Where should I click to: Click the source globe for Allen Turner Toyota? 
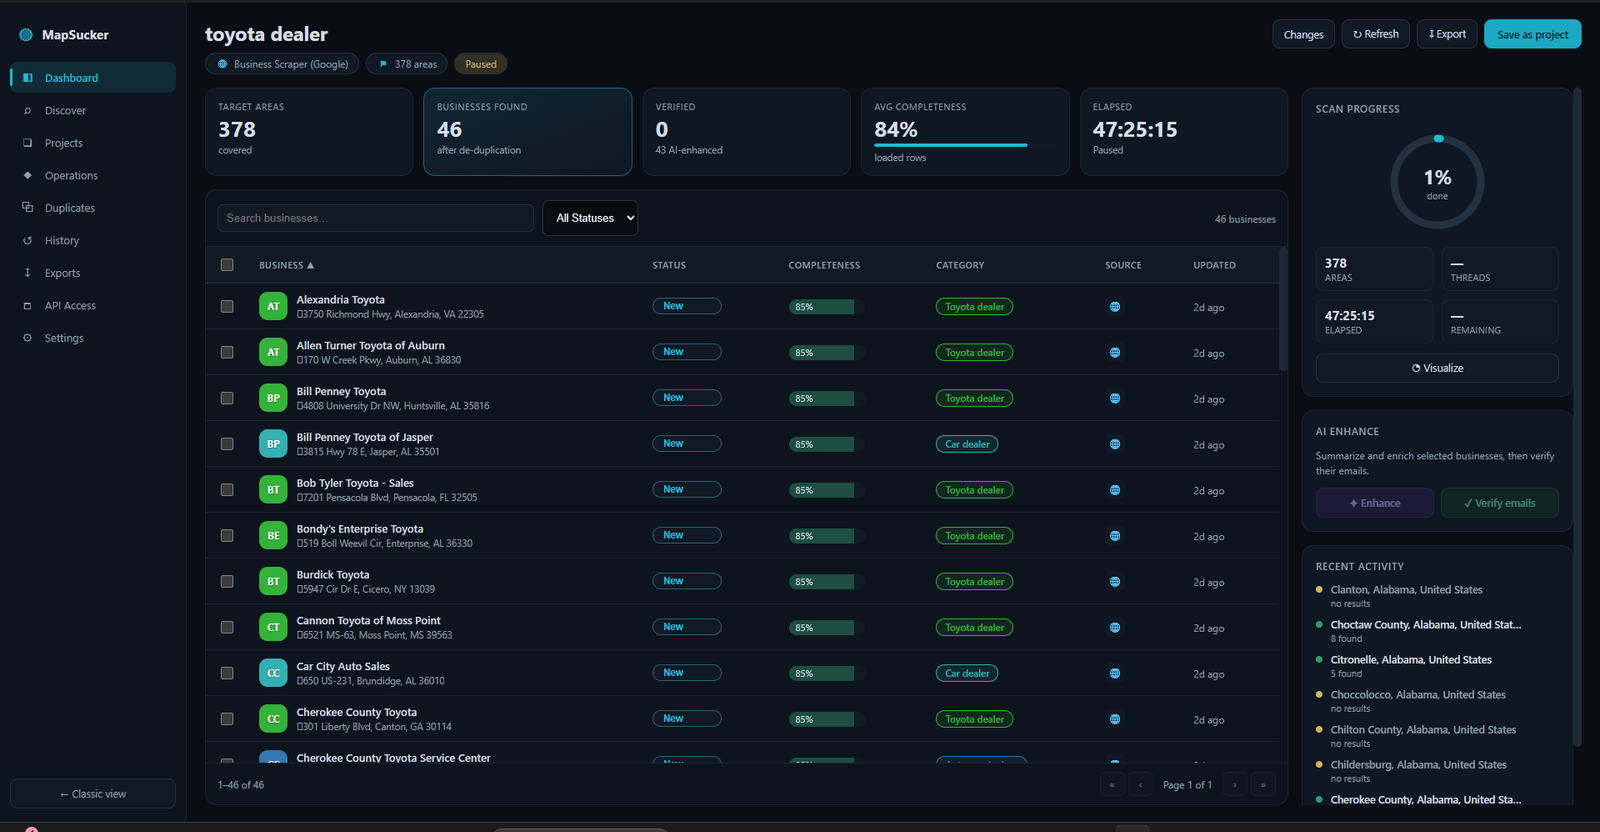pyautogui.click(x=1115, y=353)
